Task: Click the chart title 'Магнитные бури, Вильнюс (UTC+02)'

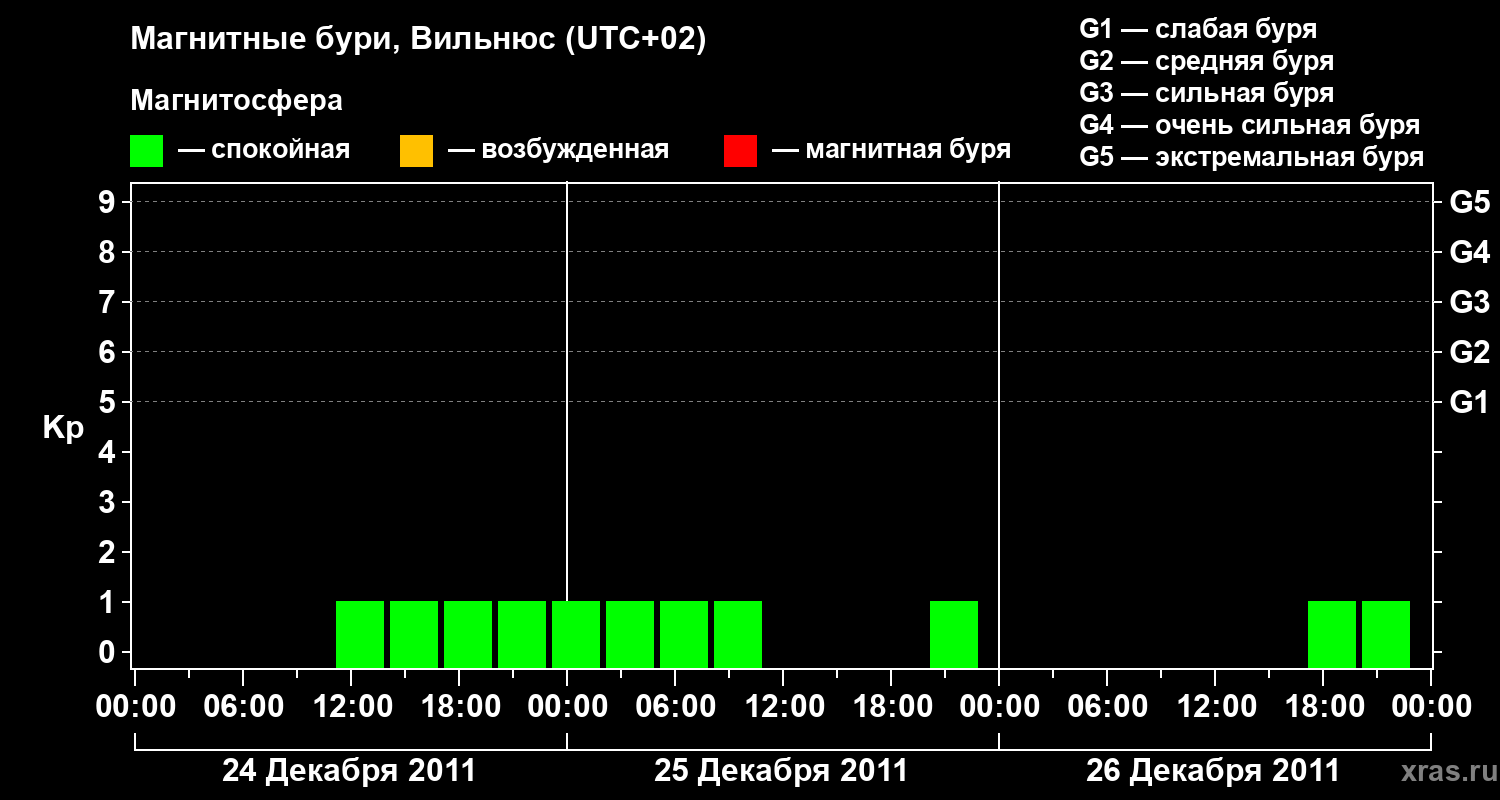Action: coord(418,40)
